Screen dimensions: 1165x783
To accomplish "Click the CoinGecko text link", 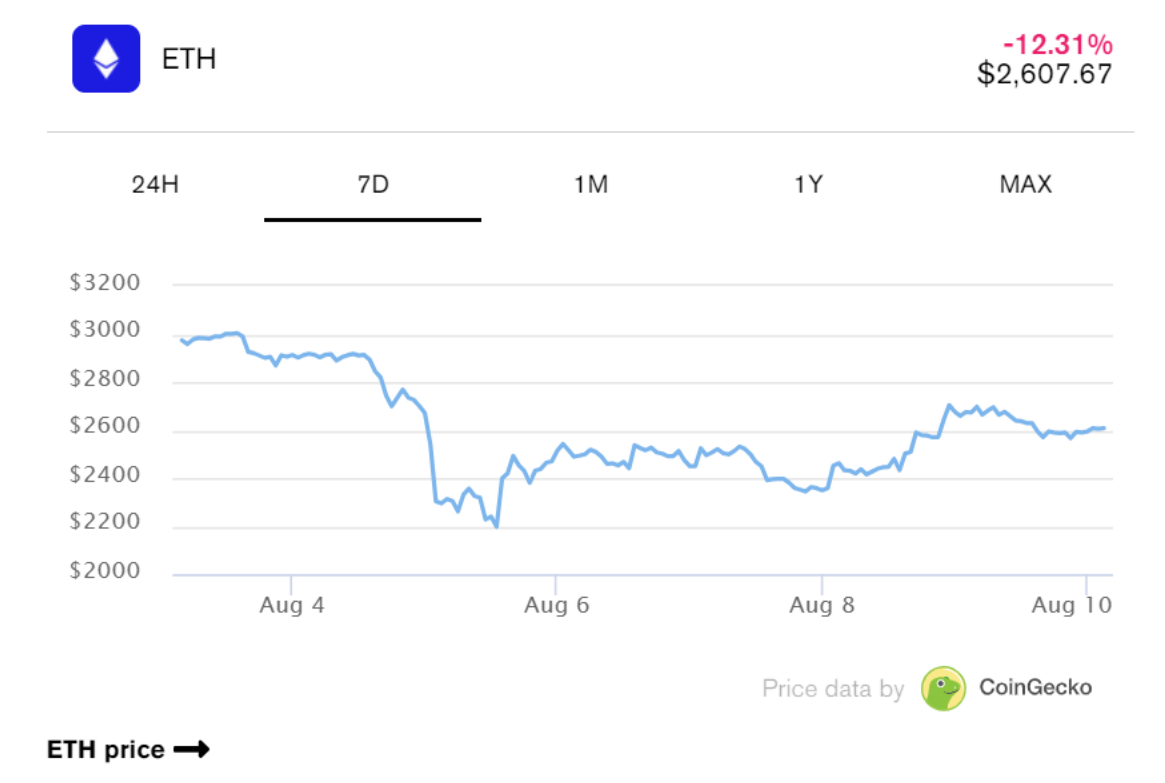I will (1035, 687).
